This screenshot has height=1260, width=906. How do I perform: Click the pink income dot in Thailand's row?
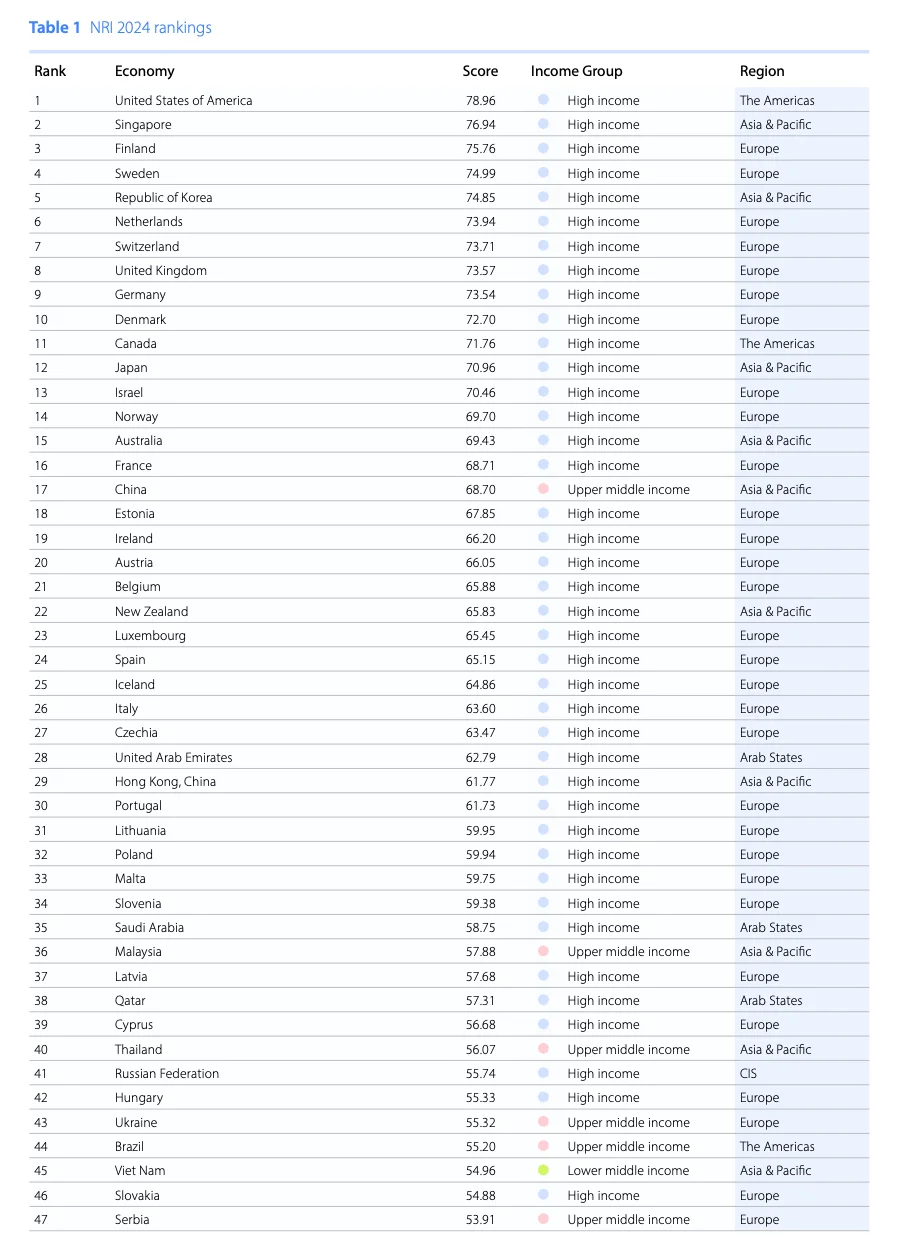[543, 1049]
